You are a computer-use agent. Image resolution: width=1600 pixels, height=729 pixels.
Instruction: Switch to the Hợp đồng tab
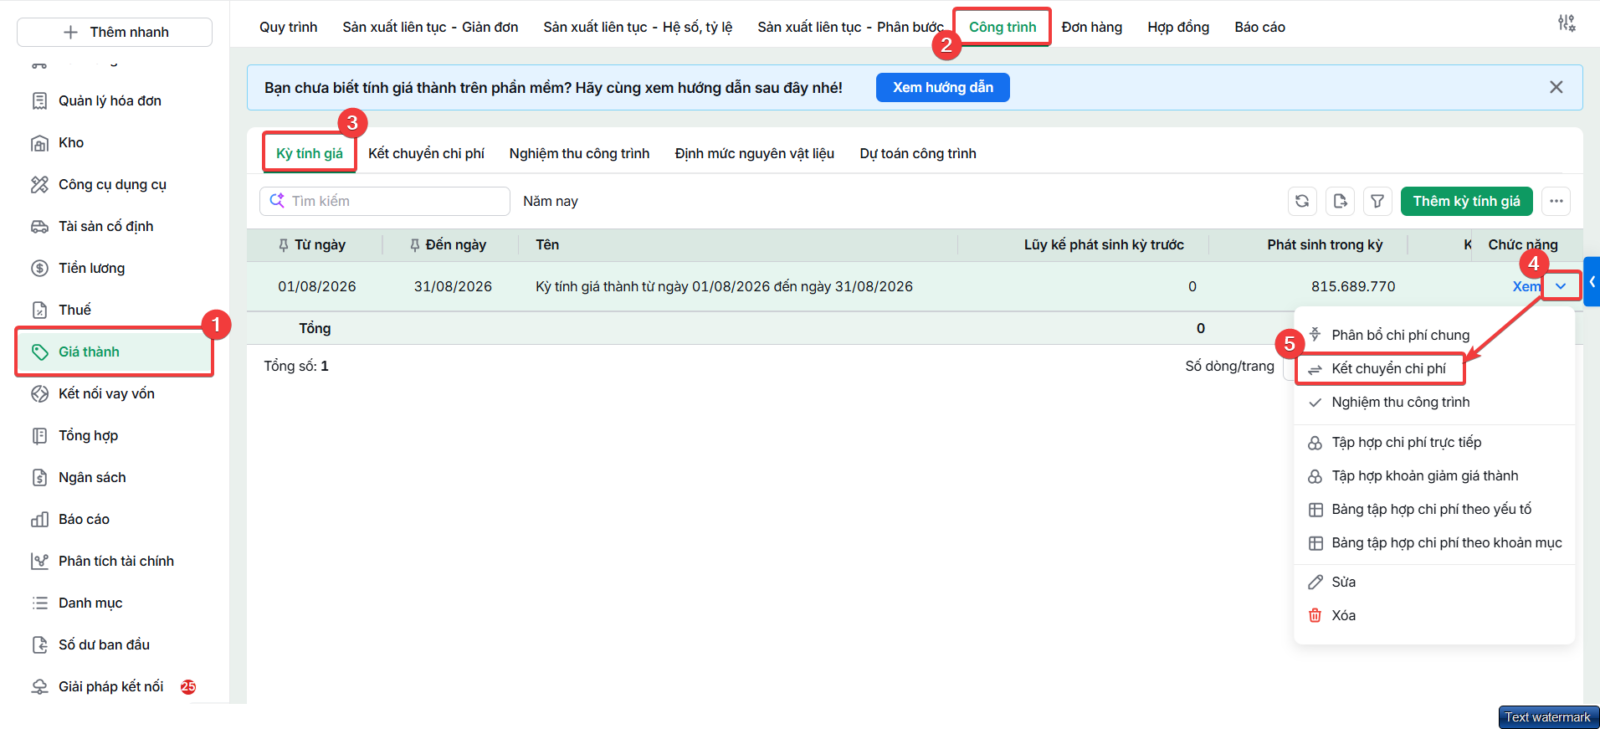tap(1178, 27)
